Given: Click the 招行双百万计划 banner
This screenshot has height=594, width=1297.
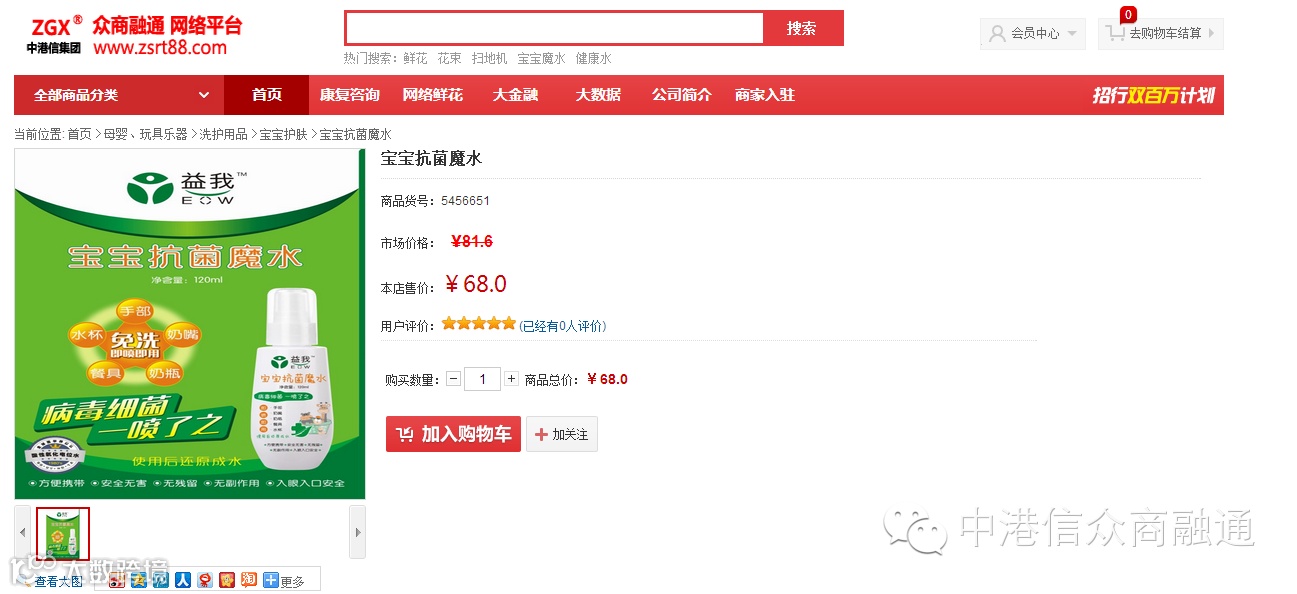Looking at the screenshot, I should 1153,95.
